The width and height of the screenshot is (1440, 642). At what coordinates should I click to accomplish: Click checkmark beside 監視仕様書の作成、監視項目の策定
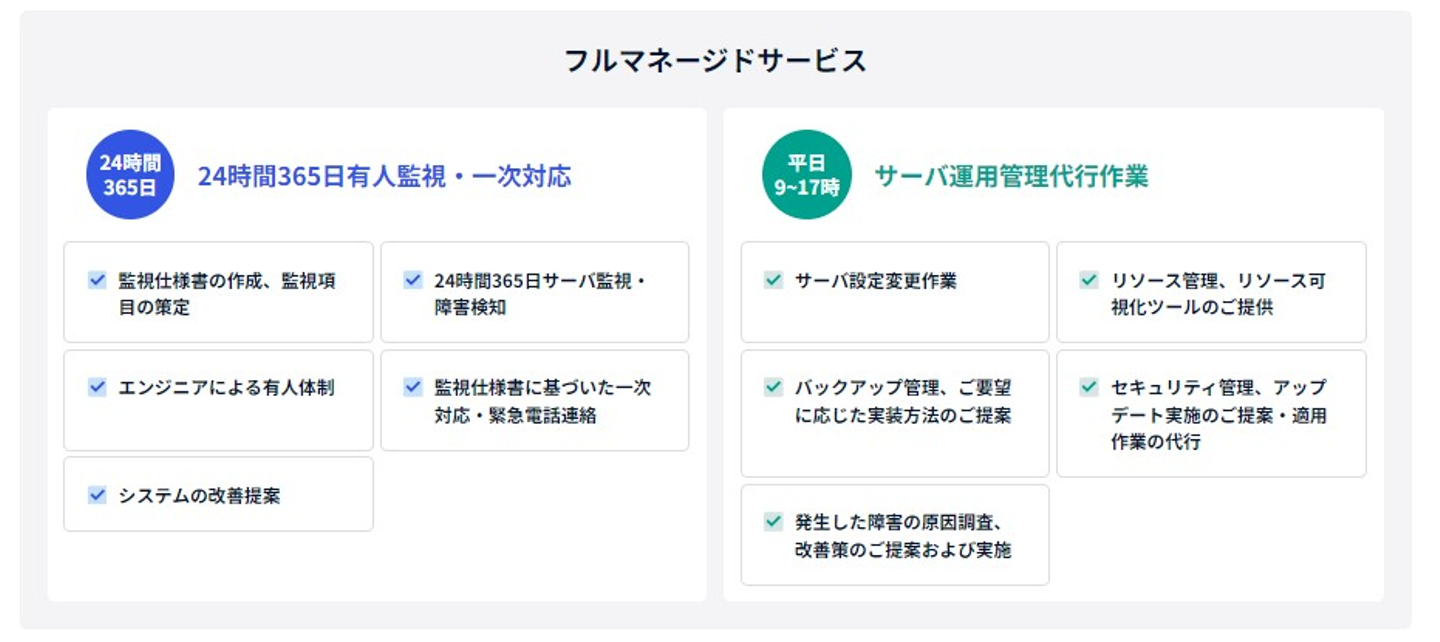coord(97,280)
